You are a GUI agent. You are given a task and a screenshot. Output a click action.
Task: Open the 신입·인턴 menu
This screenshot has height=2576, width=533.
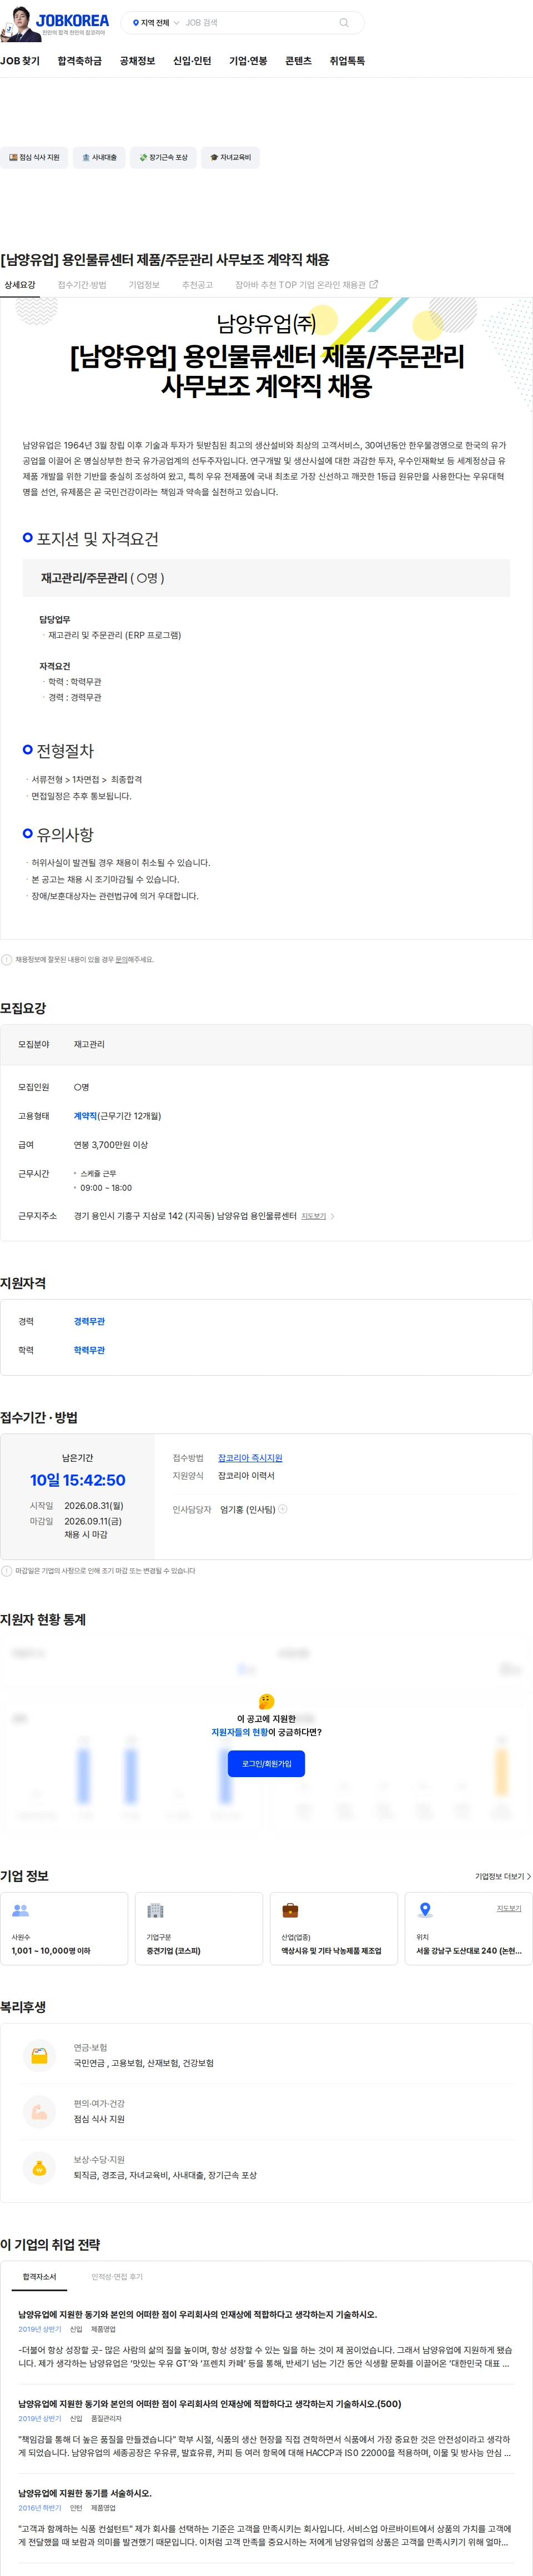tap(192, 61)
